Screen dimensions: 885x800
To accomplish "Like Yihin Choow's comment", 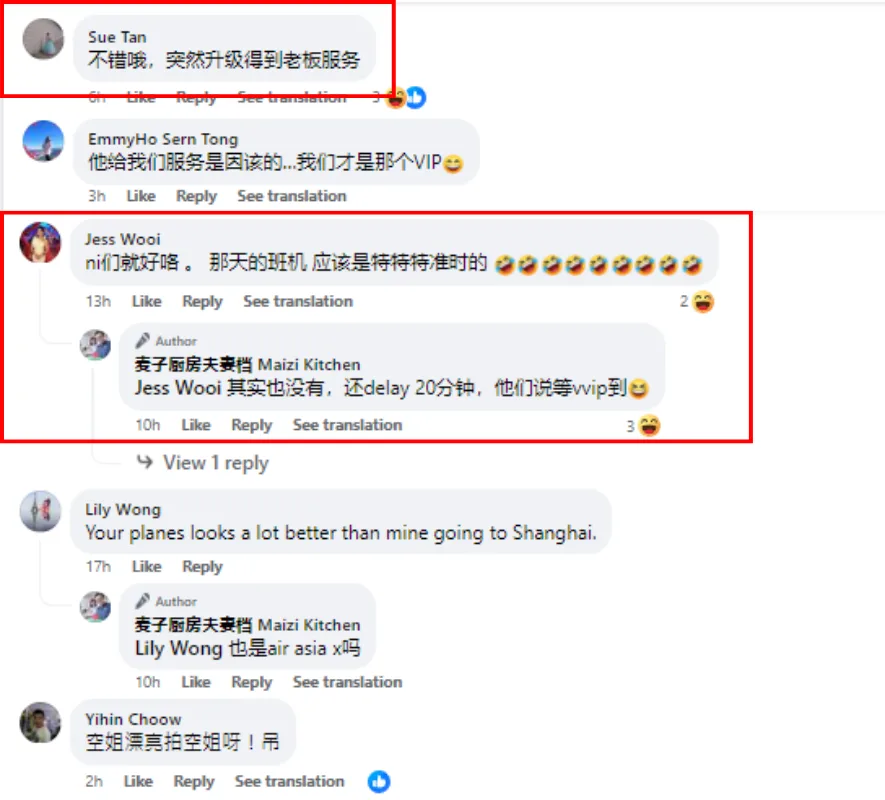I will pos(138,781).
